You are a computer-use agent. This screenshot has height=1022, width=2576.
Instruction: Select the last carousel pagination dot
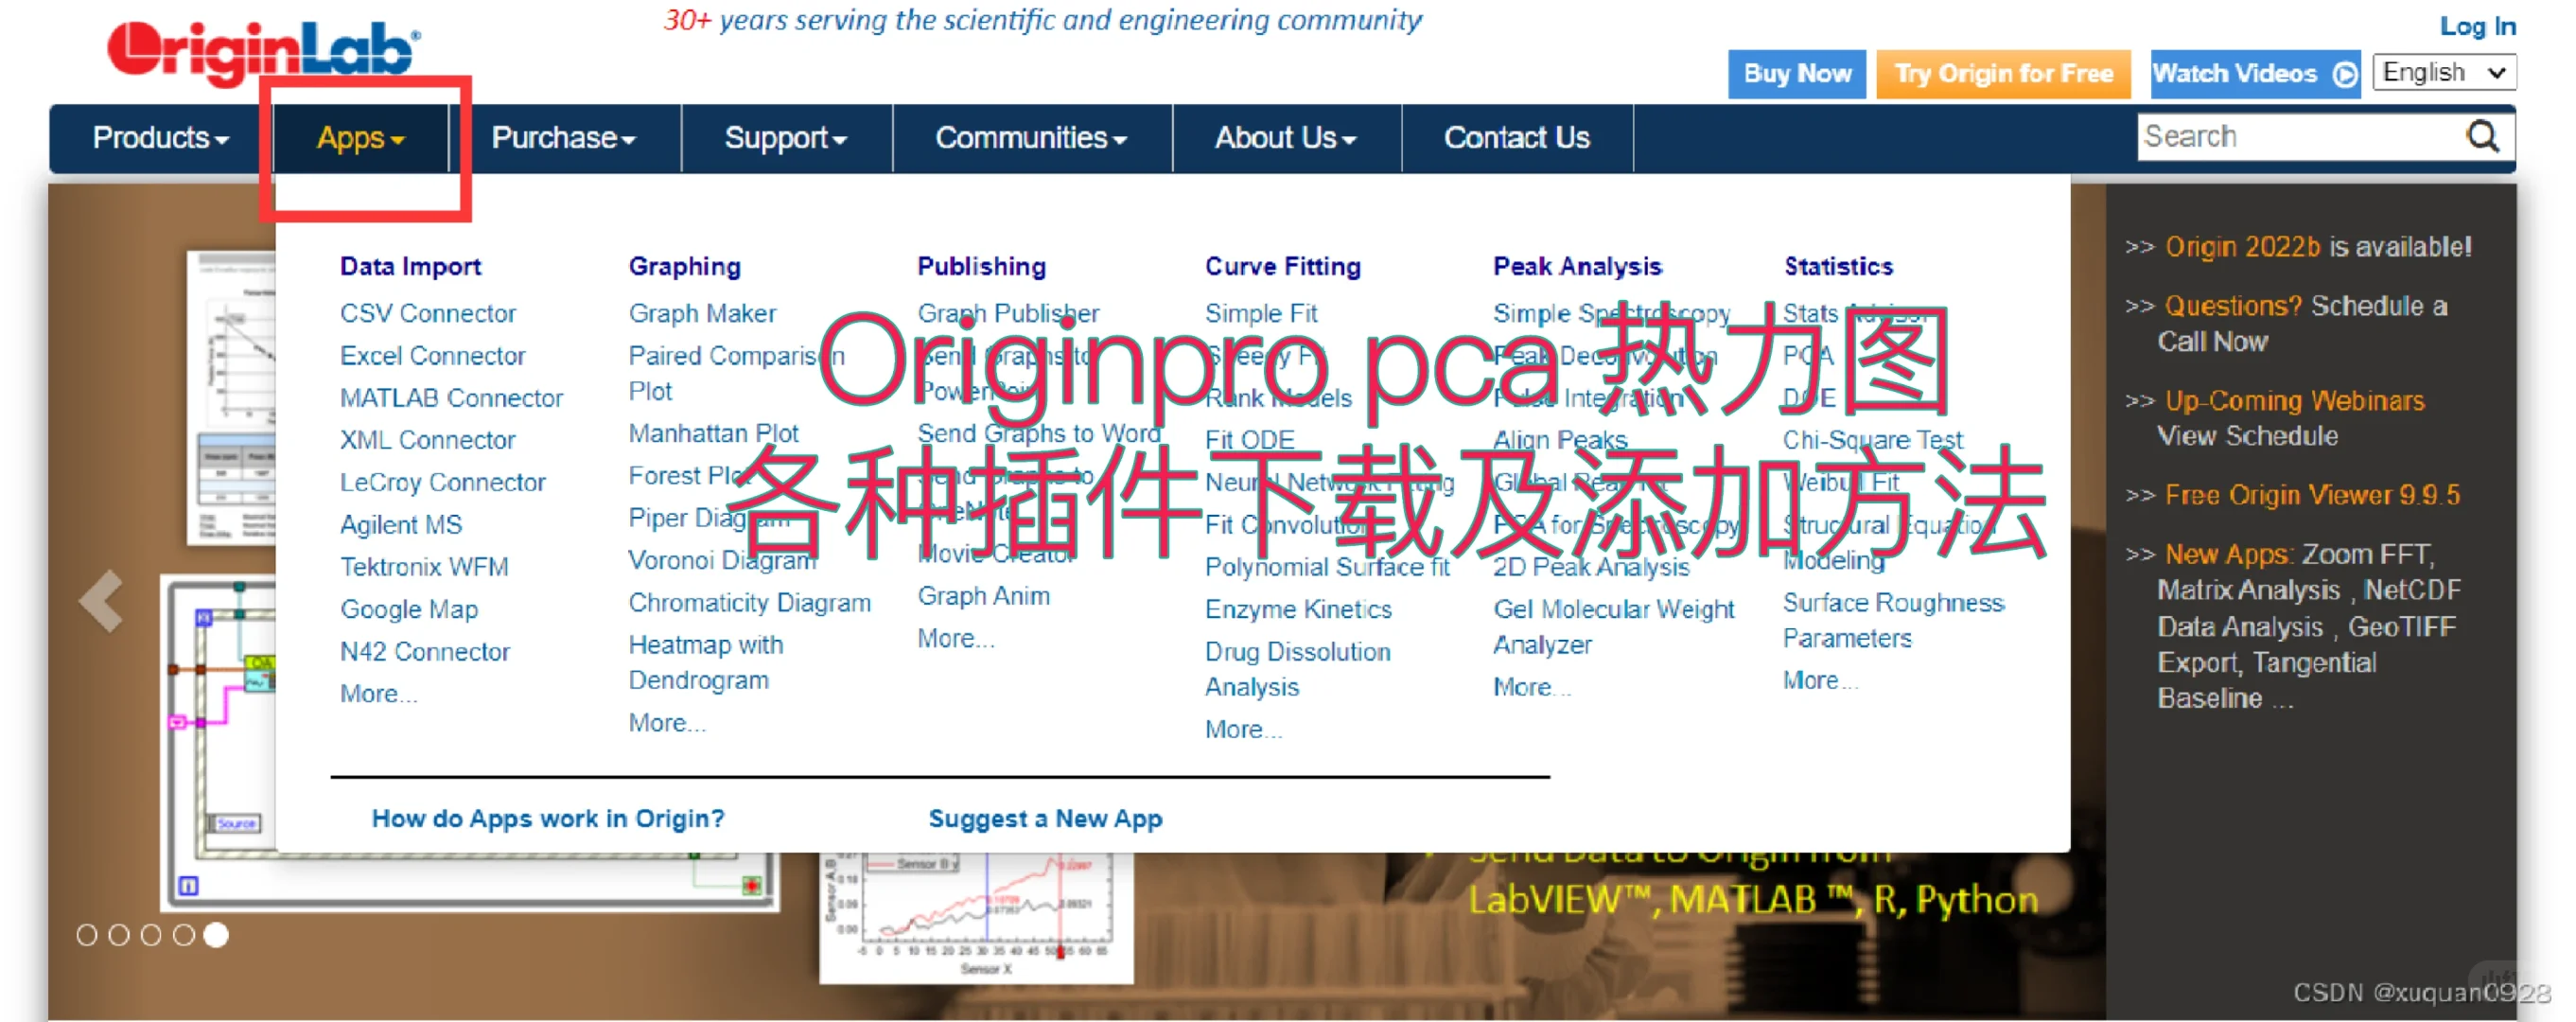pos(216,935)
